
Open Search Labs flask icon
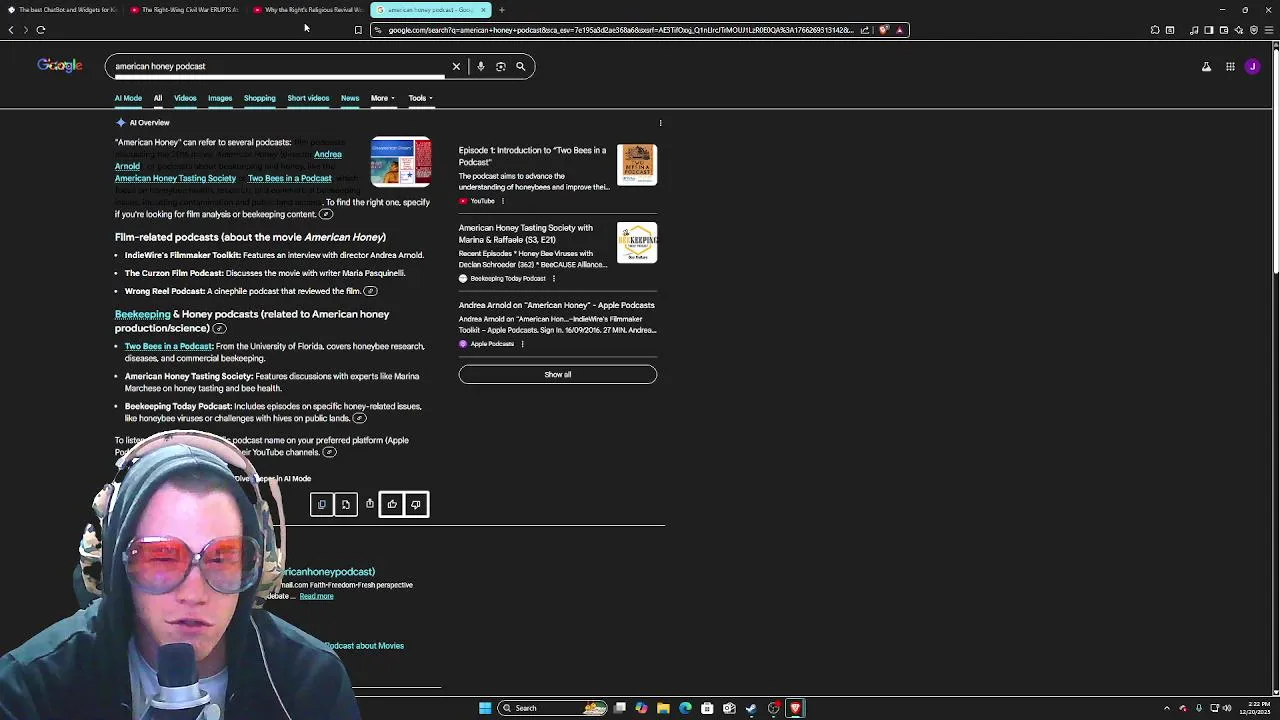[1206, 67]
